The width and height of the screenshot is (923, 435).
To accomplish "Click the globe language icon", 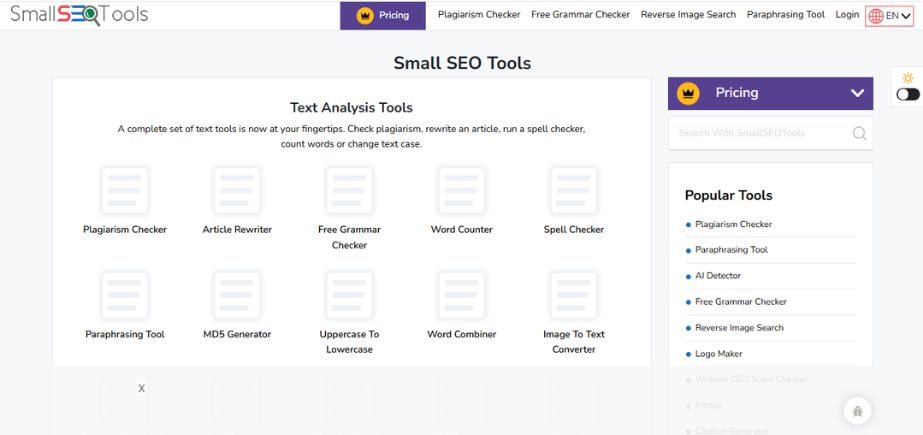I will click(876, 16).
